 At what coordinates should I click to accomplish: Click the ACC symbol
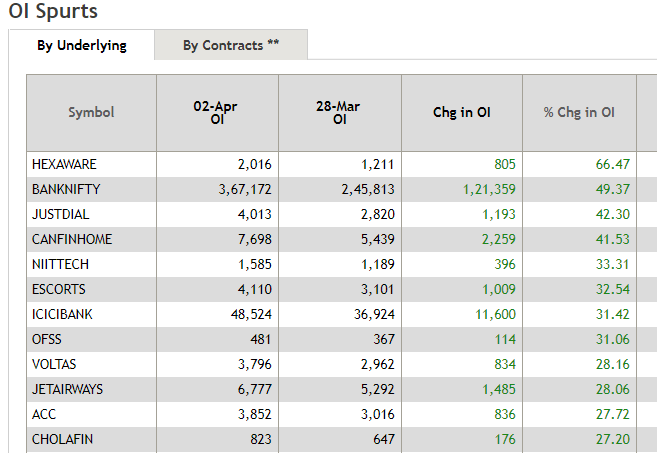(44, 414)
